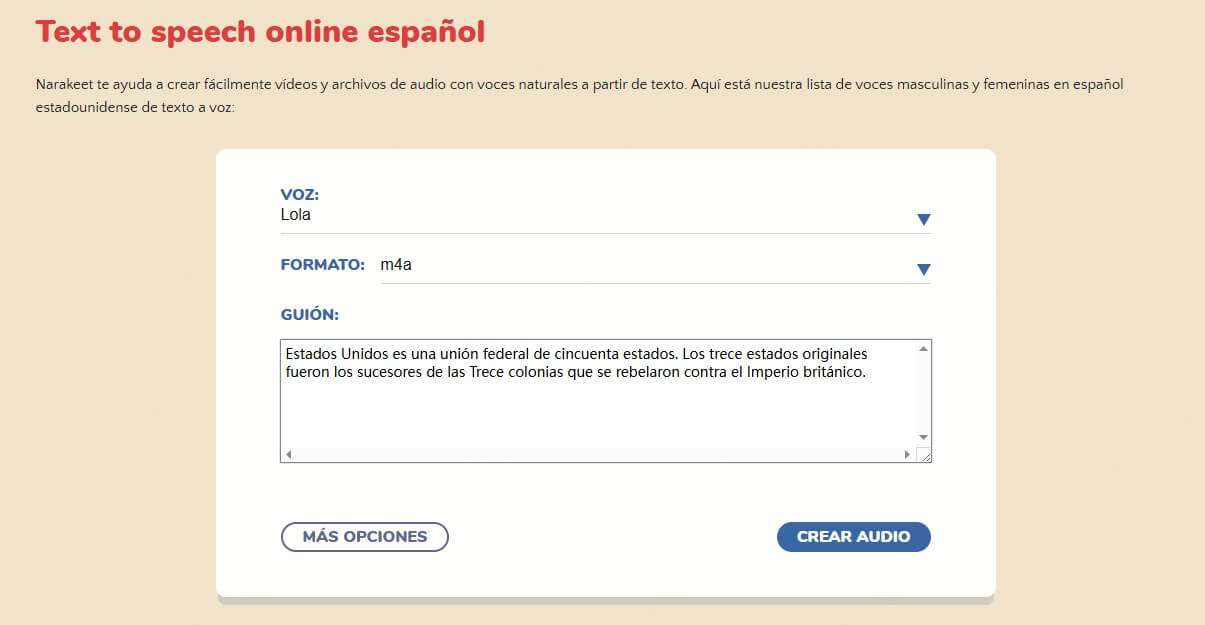
Task: Click the 'Text to speech online español' heading
Action: click(x=260, y=31)
